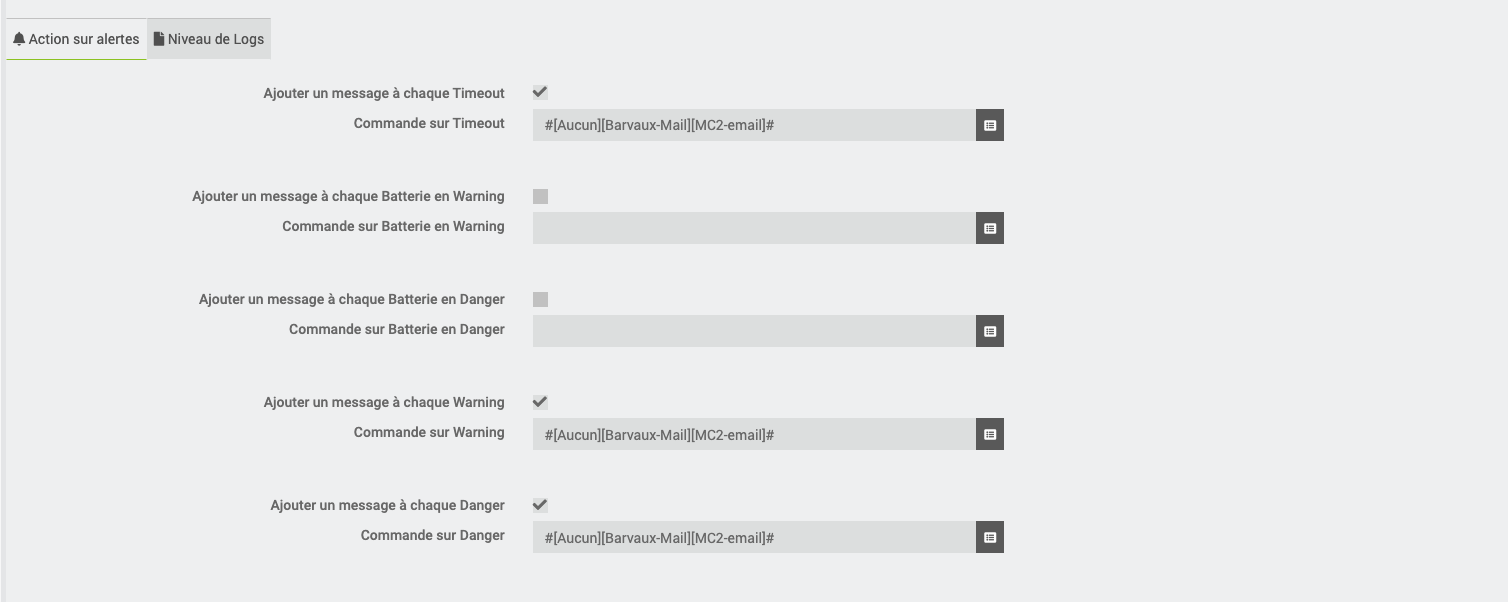Open command picker for Commande sur Danger
Image resolution: width=1508 pixels, height=602 pixels.
[990, 537]
